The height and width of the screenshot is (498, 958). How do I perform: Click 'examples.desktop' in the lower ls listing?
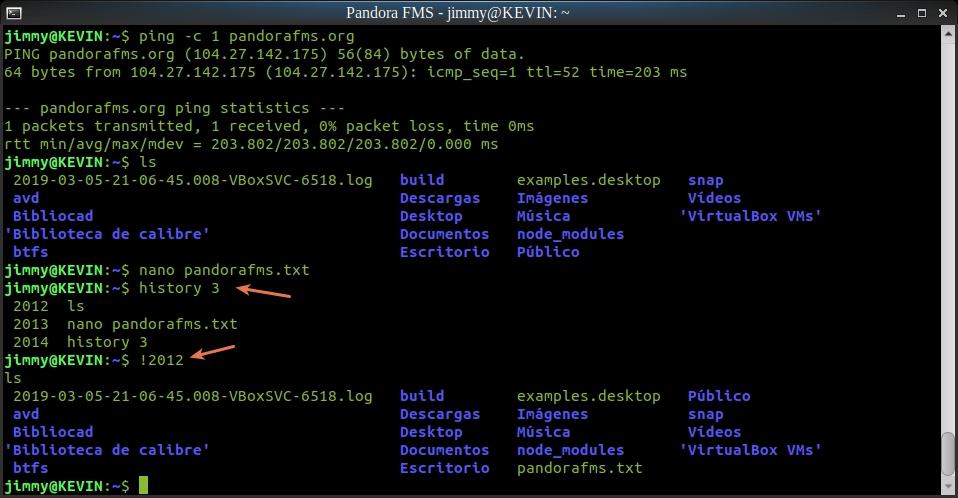click(x=588, y=396)
